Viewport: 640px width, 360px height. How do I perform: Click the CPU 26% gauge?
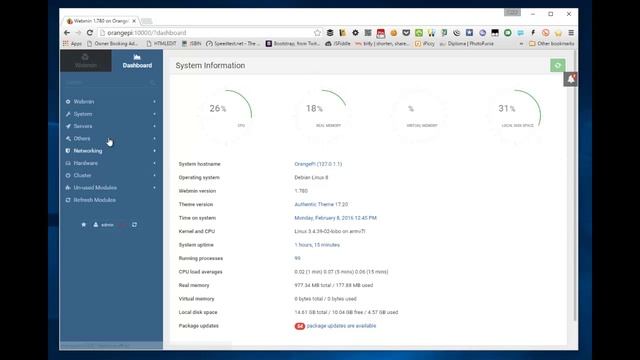(x=225, y=116)
